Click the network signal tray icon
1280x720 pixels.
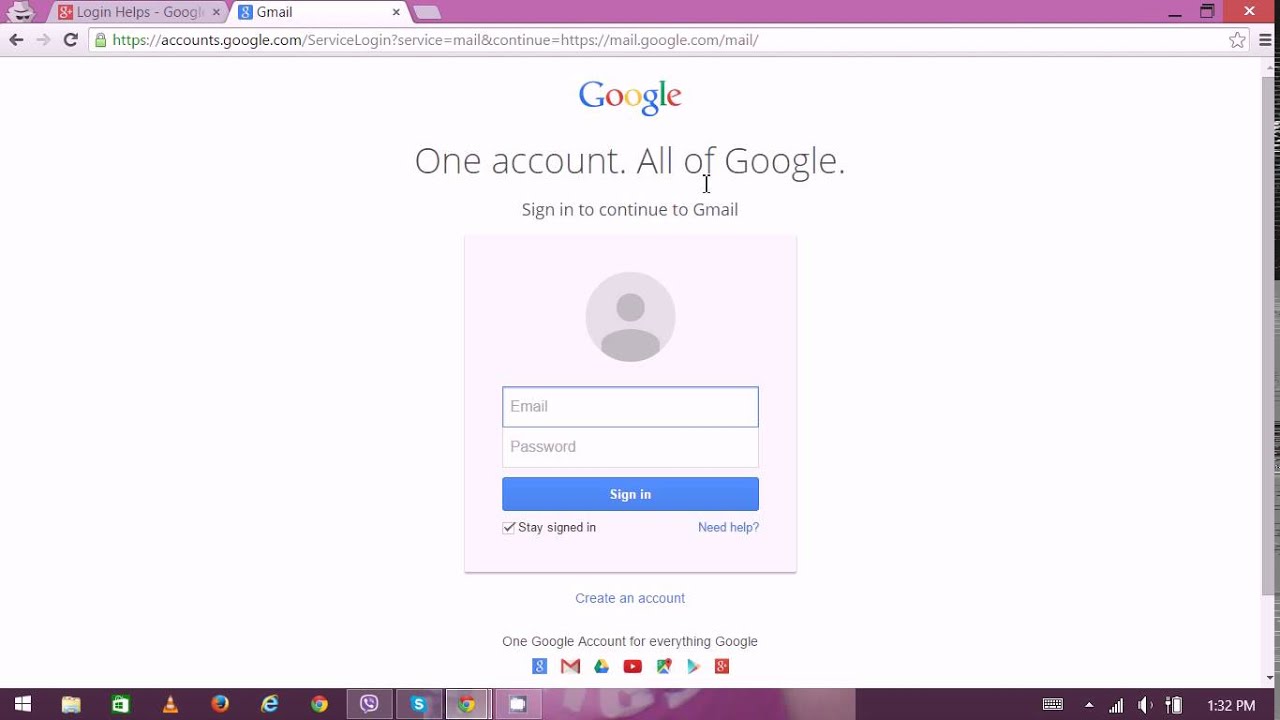(x=1116, y=705)
